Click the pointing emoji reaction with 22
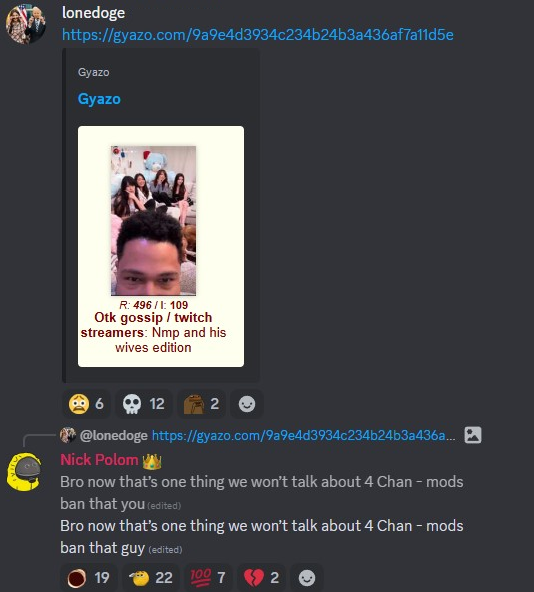This screenshot has width=534, height=592. (x=151, y=578)
